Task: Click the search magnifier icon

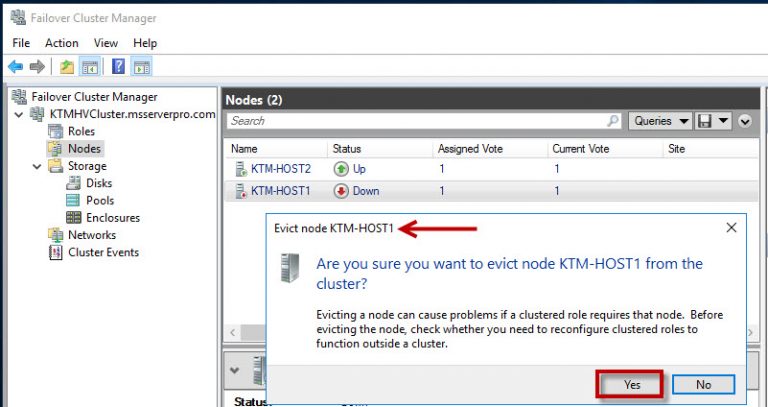Action: 613,120
